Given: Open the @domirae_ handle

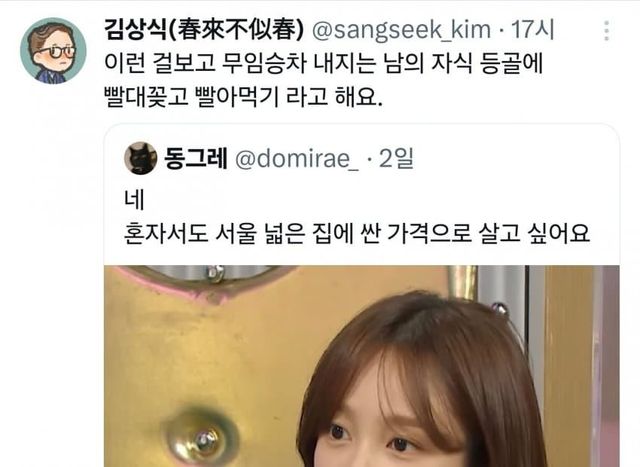Looking at the screenshot, I should click(x=297, y=159).
